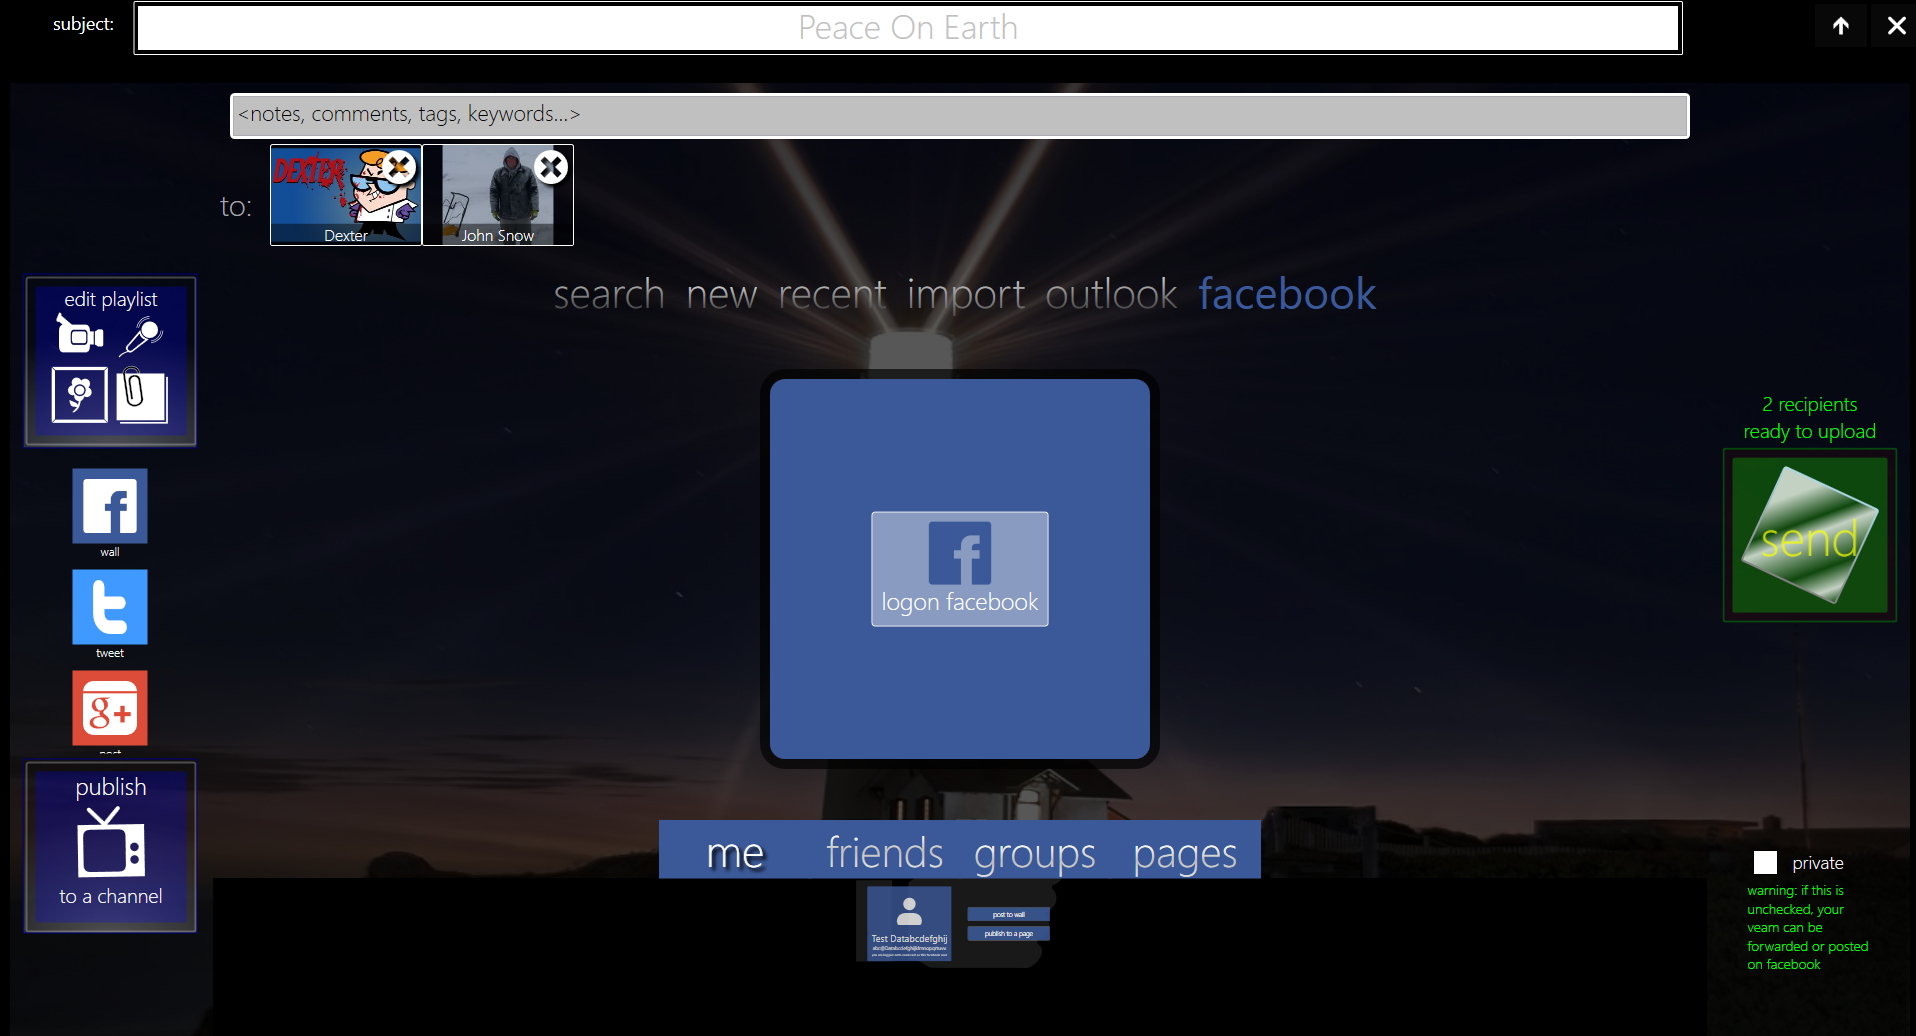
Task: Click the Google Plus post icon
Action: 110,708
